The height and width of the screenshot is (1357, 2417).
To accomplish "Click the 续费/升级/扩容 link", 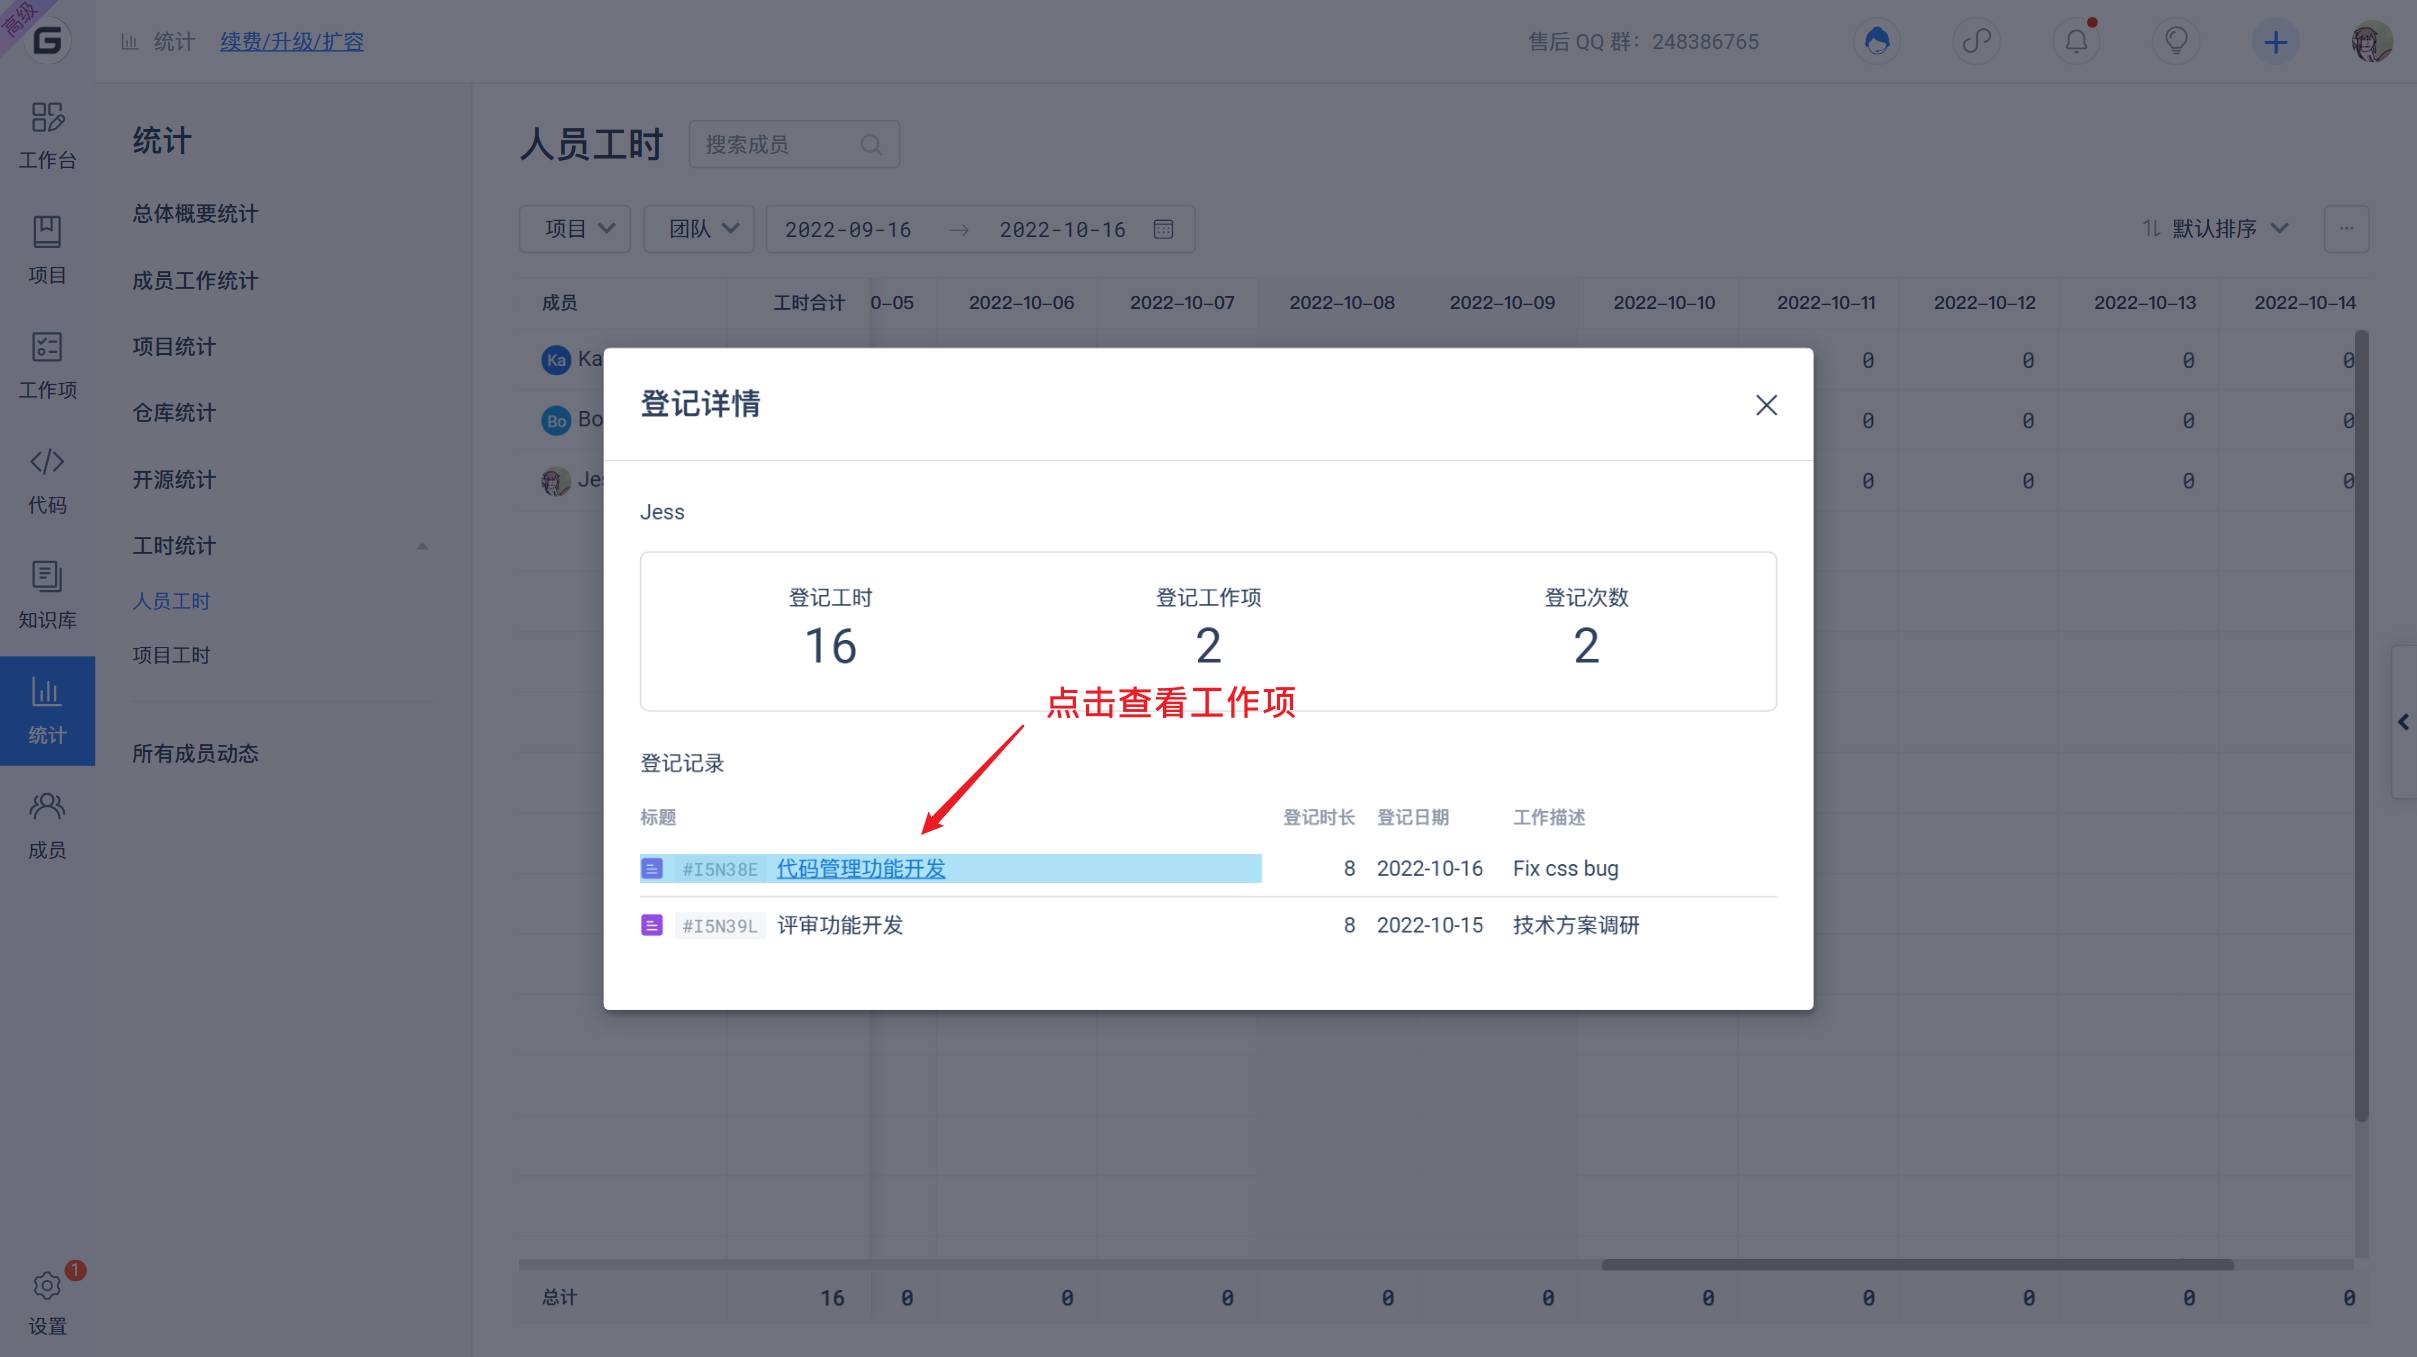I will click(292, 42).
